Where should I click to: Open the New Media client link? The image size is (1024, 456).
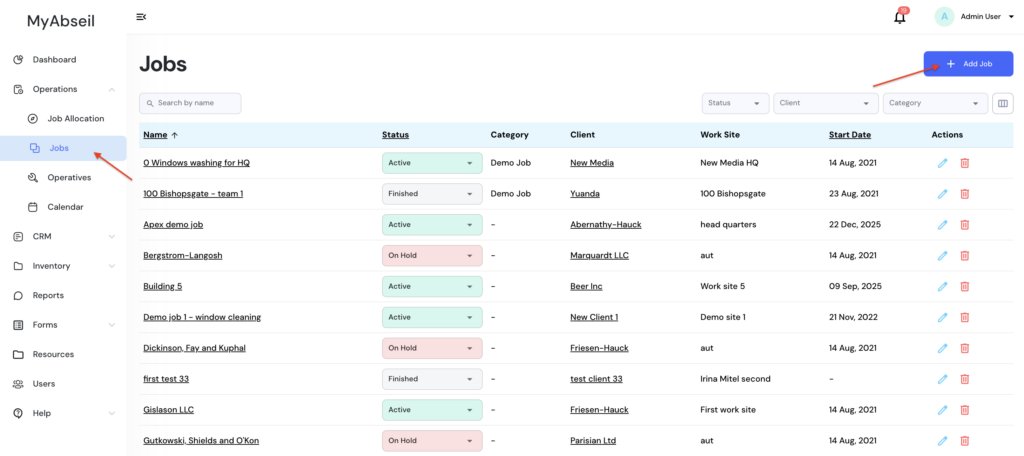coord(592,163)
